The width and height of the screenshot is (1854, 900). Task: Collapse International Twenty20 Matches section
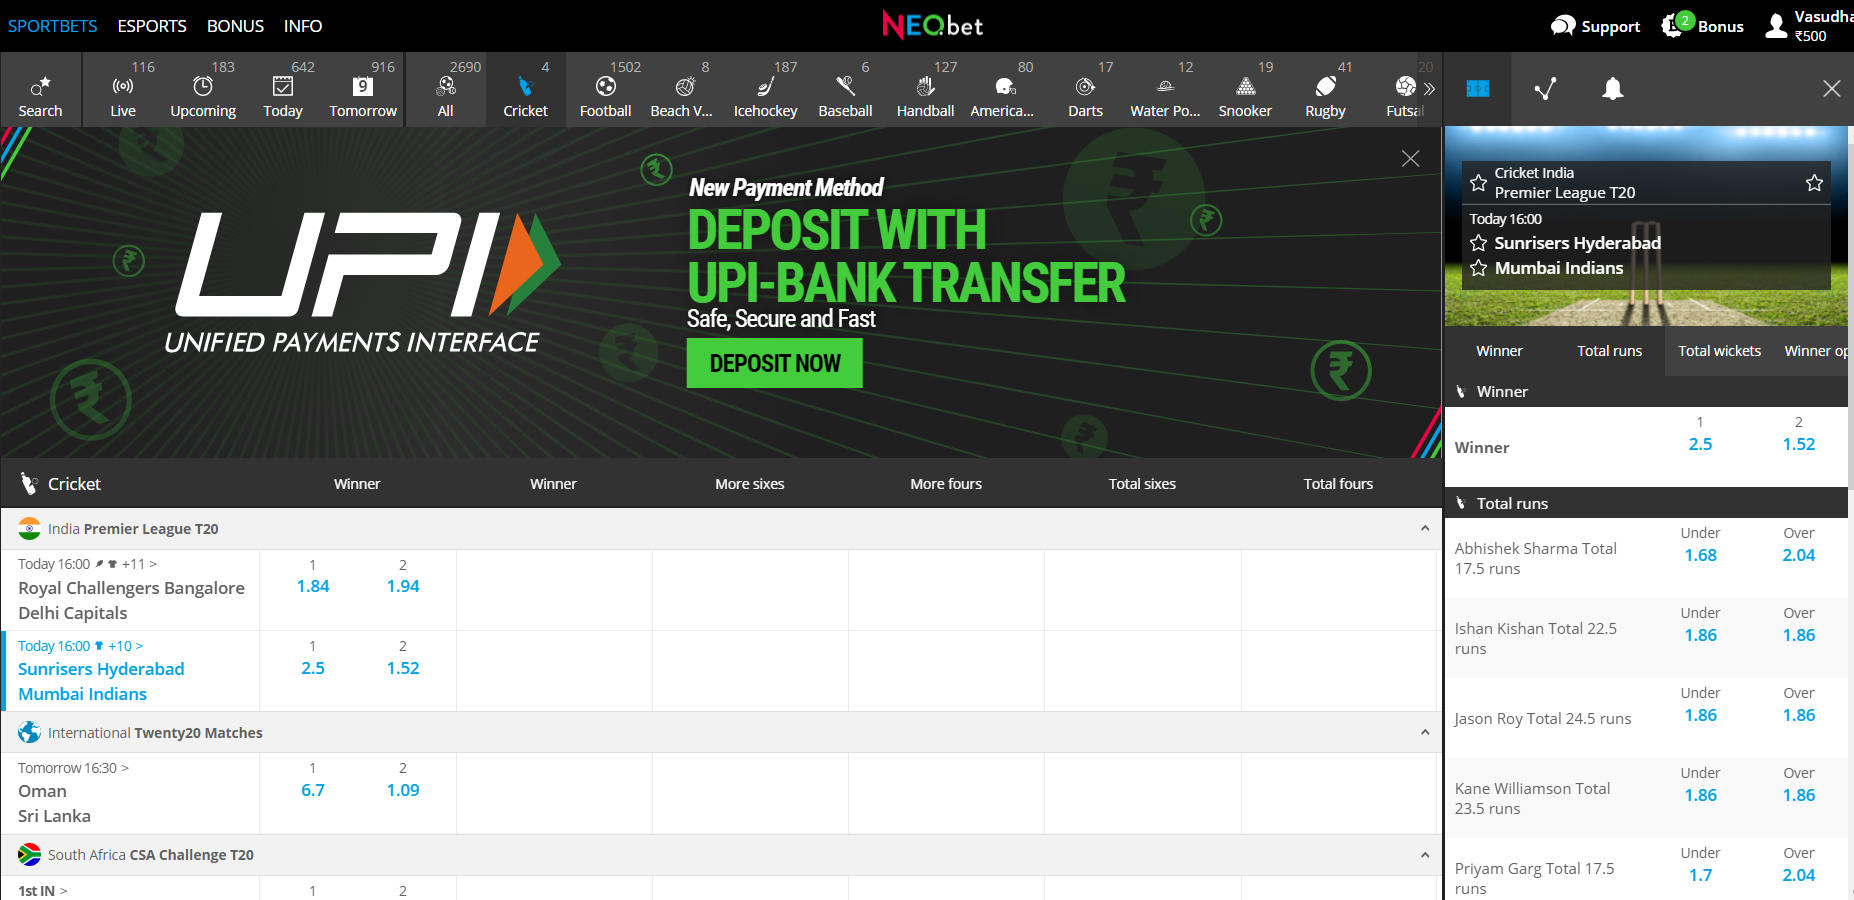click(x=1425, y=732)
